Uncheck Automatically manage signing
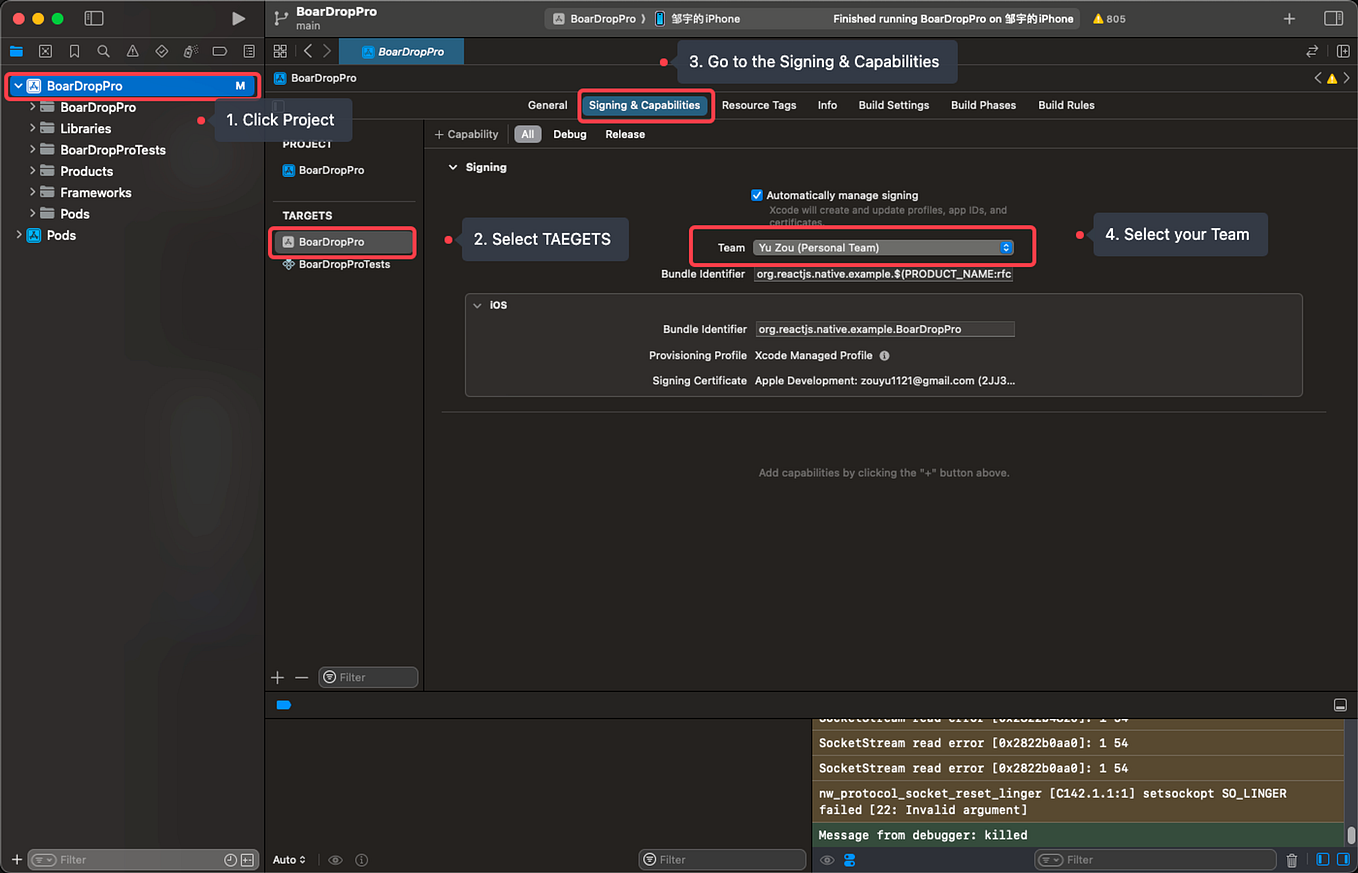The width and height of the screenshot is (1358, 873). point(757,195)
